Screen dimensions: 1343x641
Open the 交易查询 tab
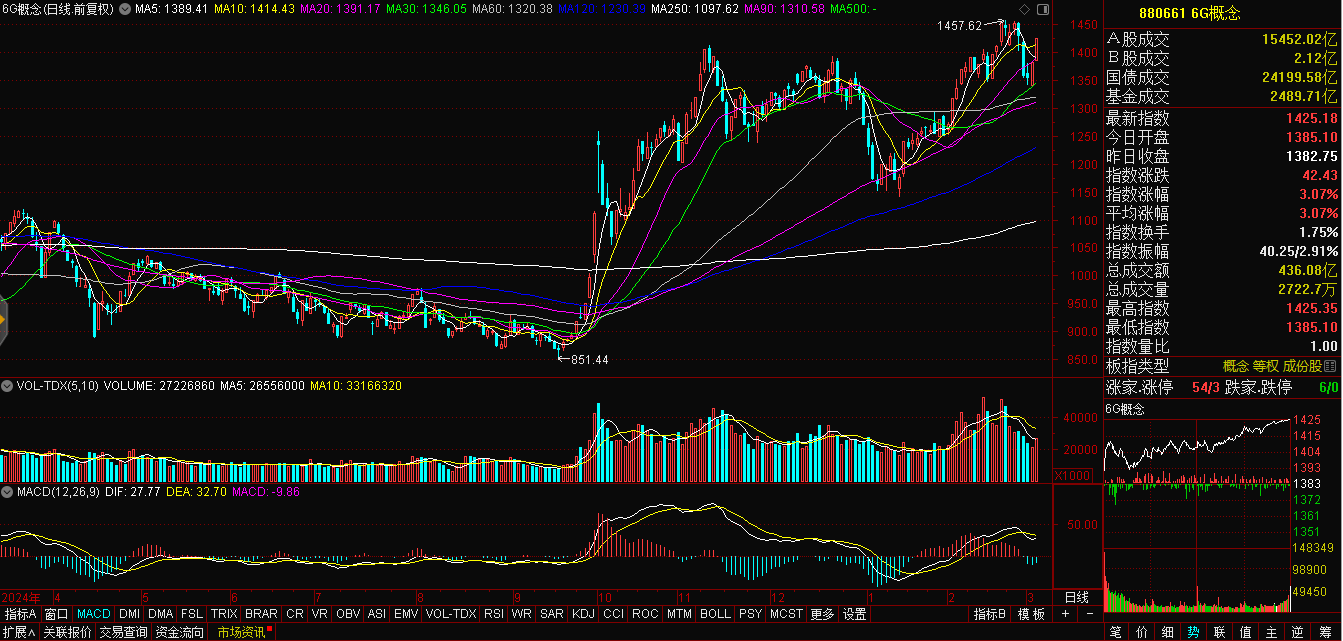(123, 632)
